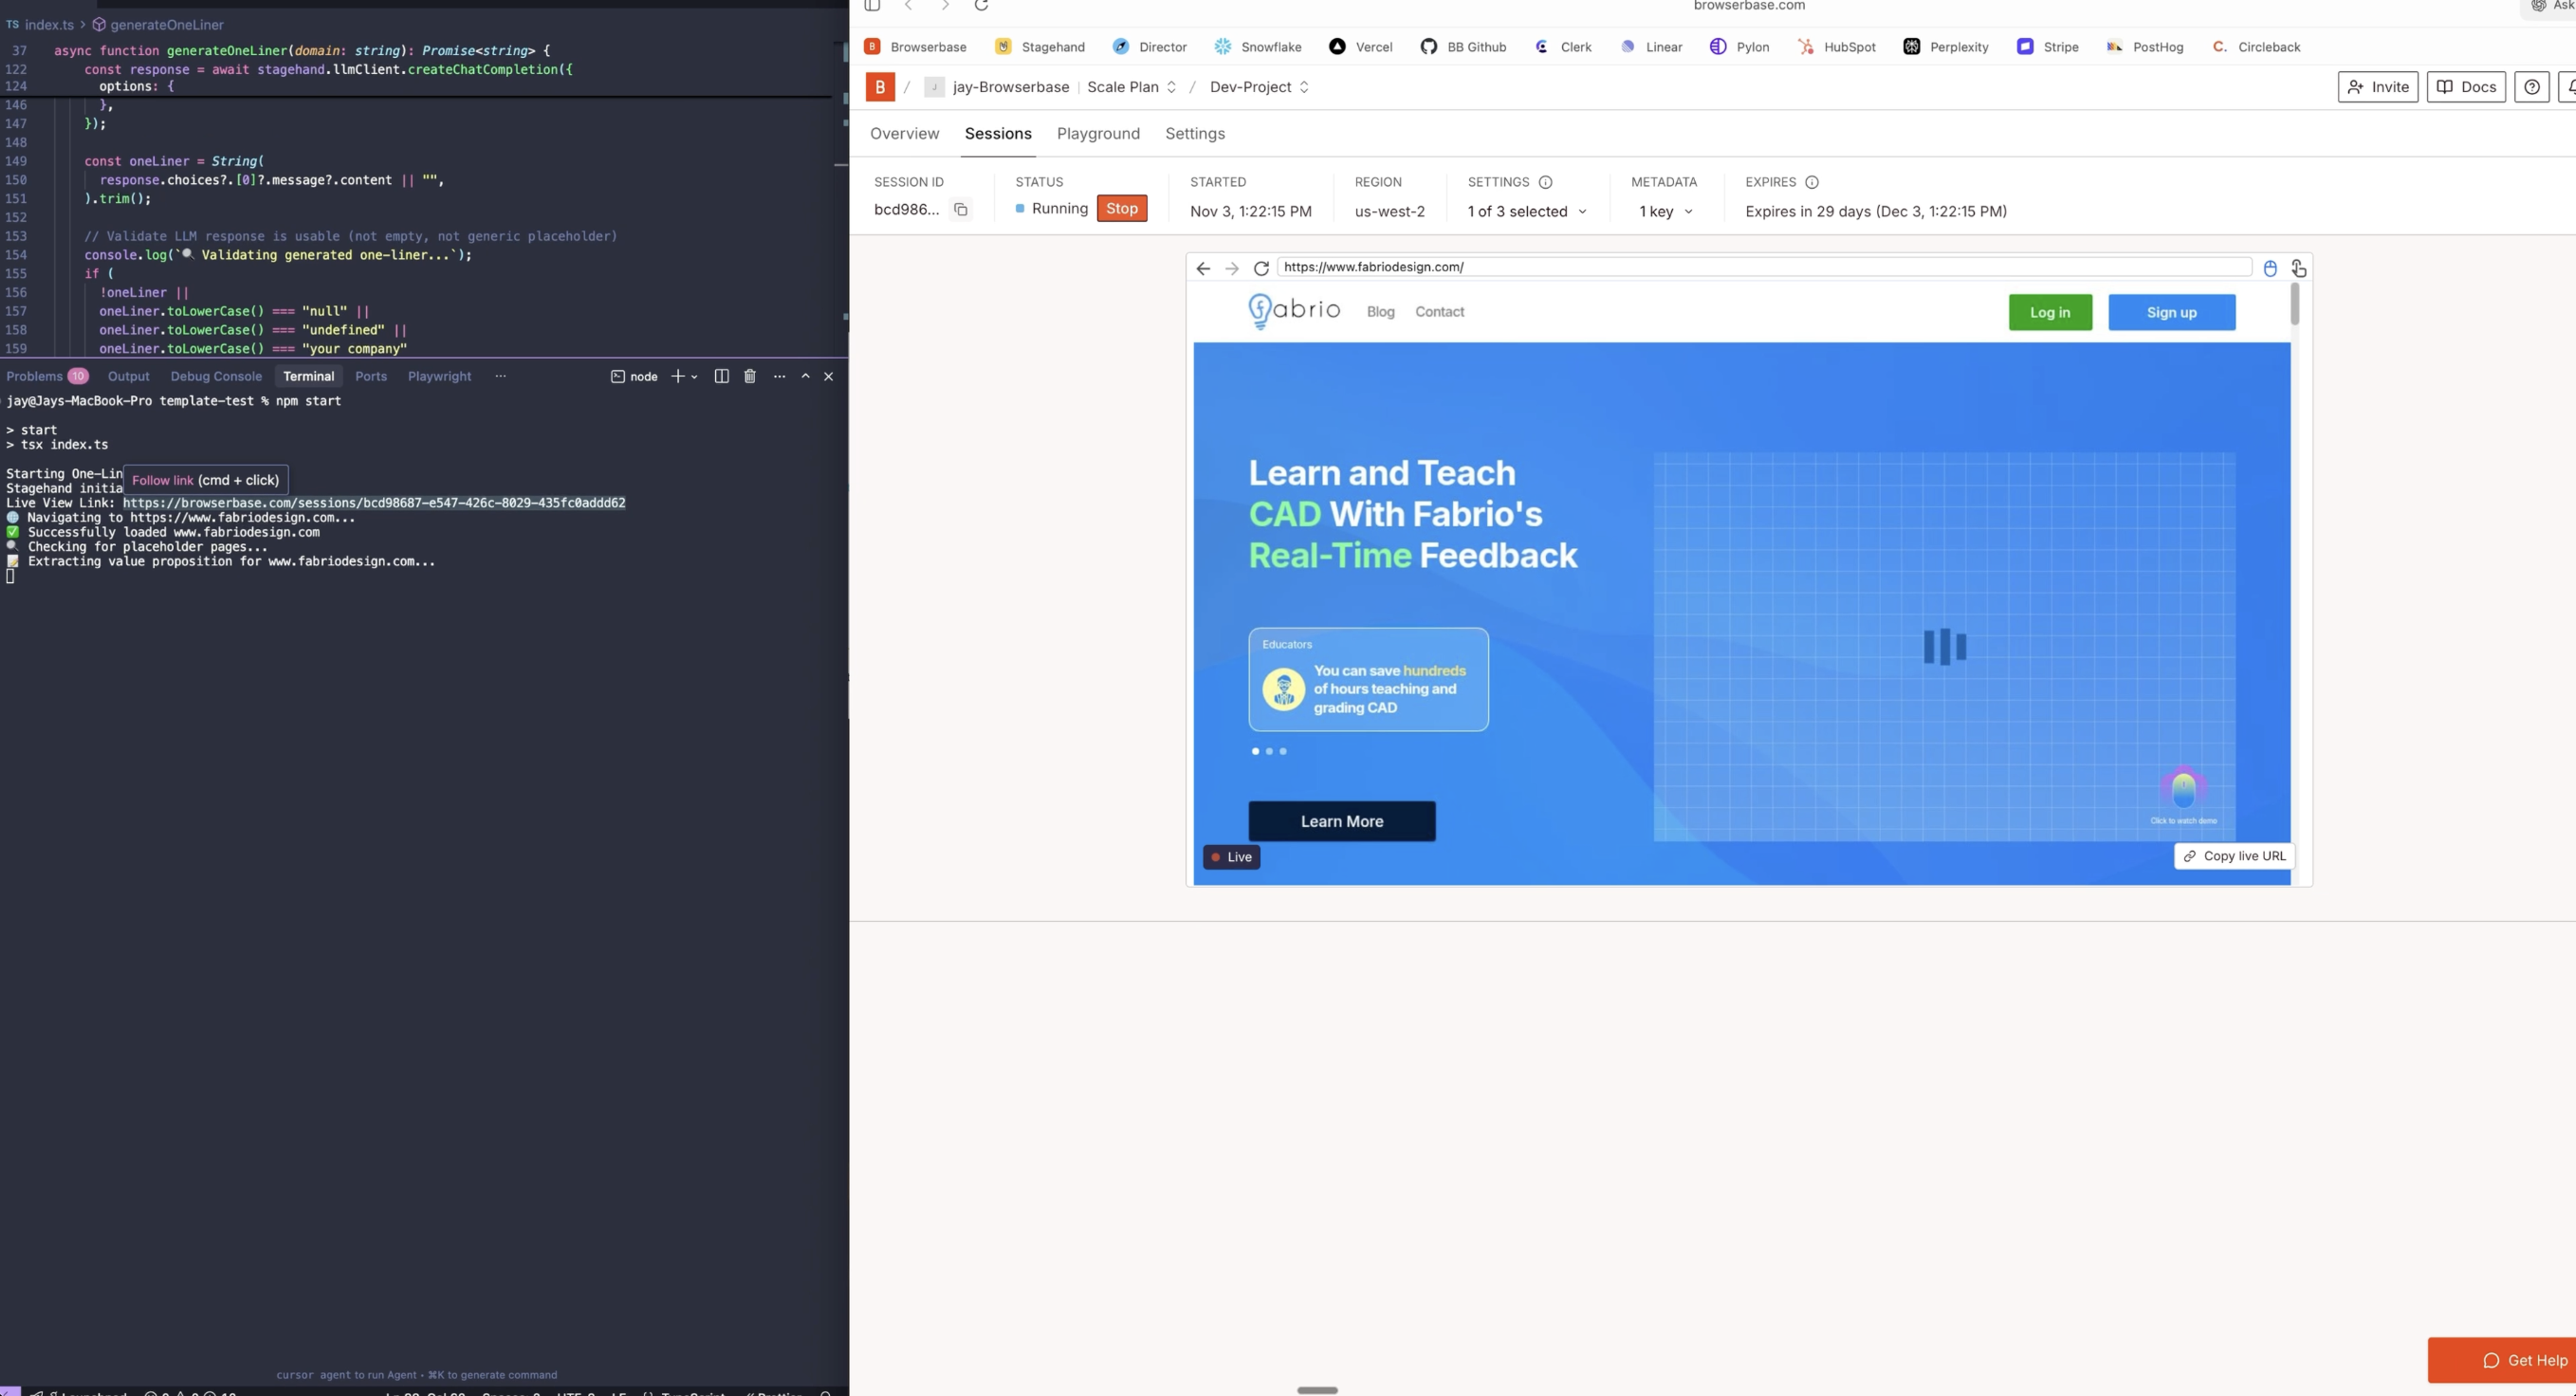Select the third carousel dot
2576x1396 pixels.
tap(1283, 751)
